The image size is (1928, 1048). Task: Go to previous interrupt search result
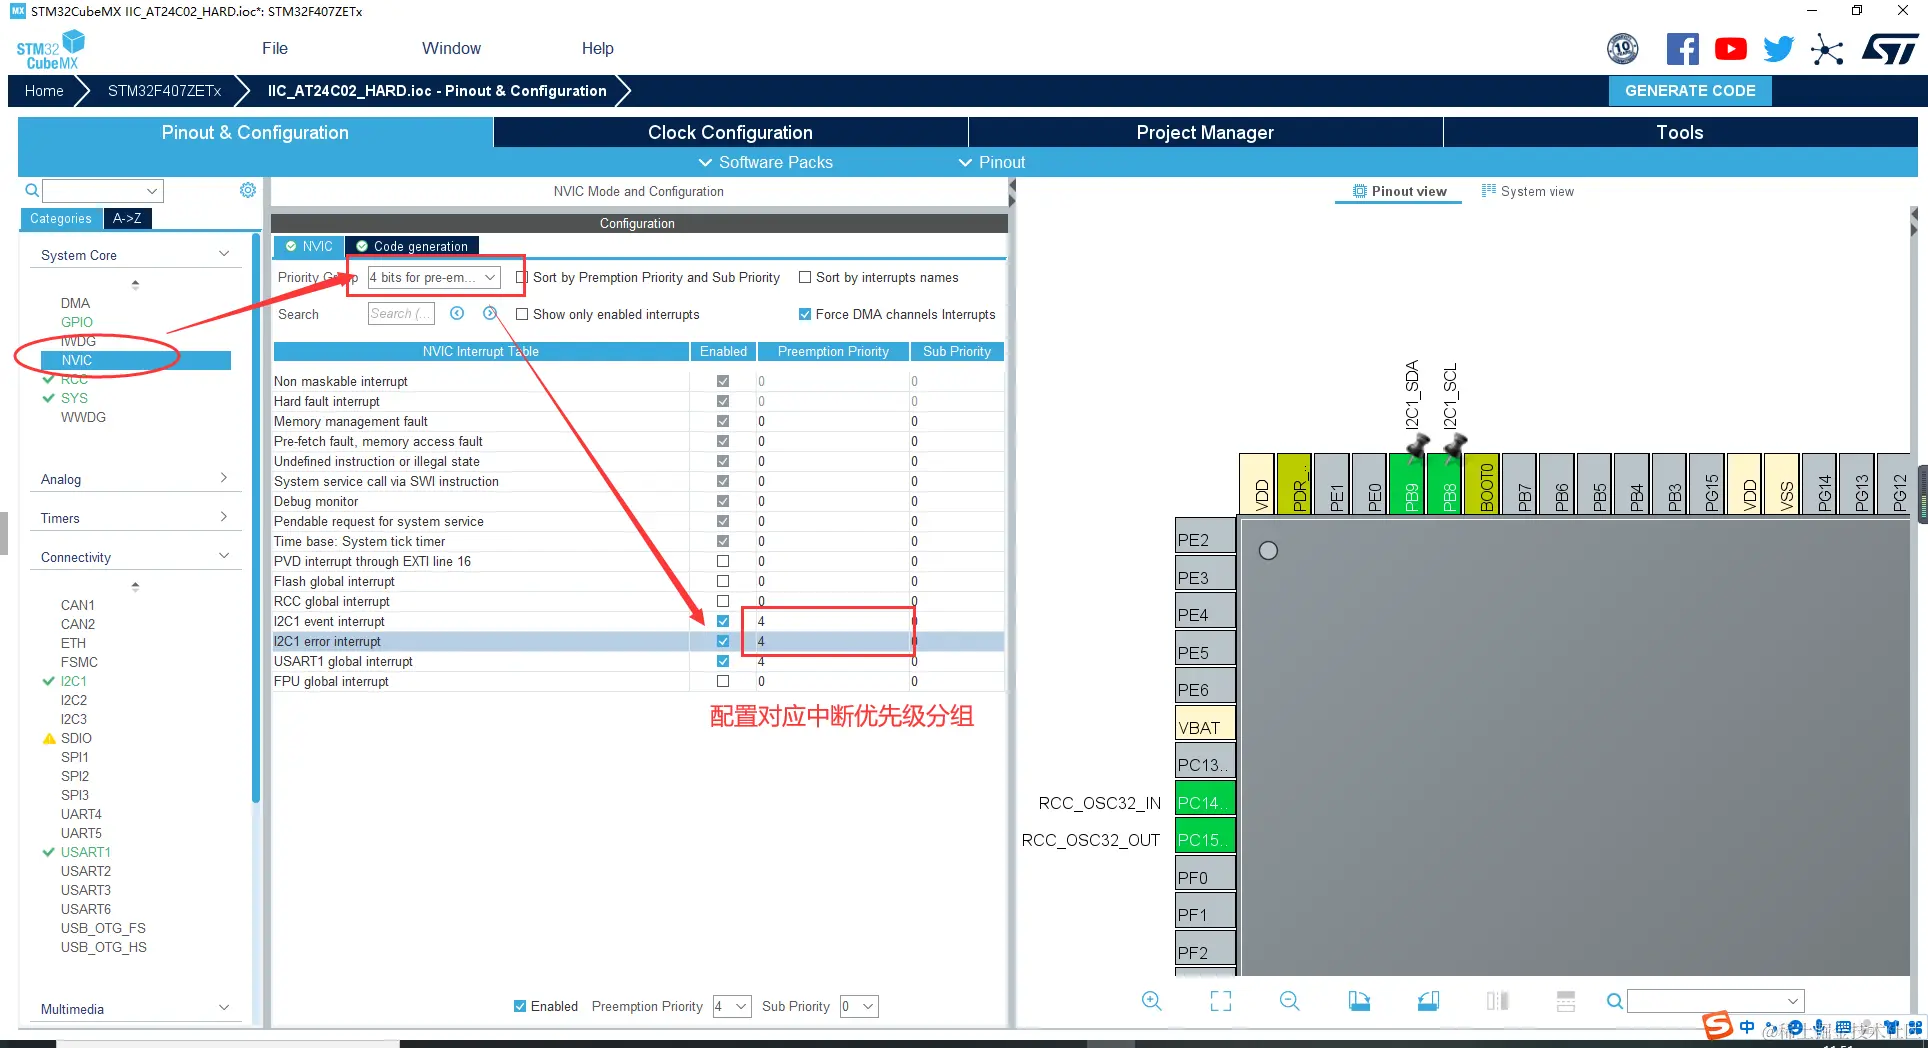coord(457,313)
